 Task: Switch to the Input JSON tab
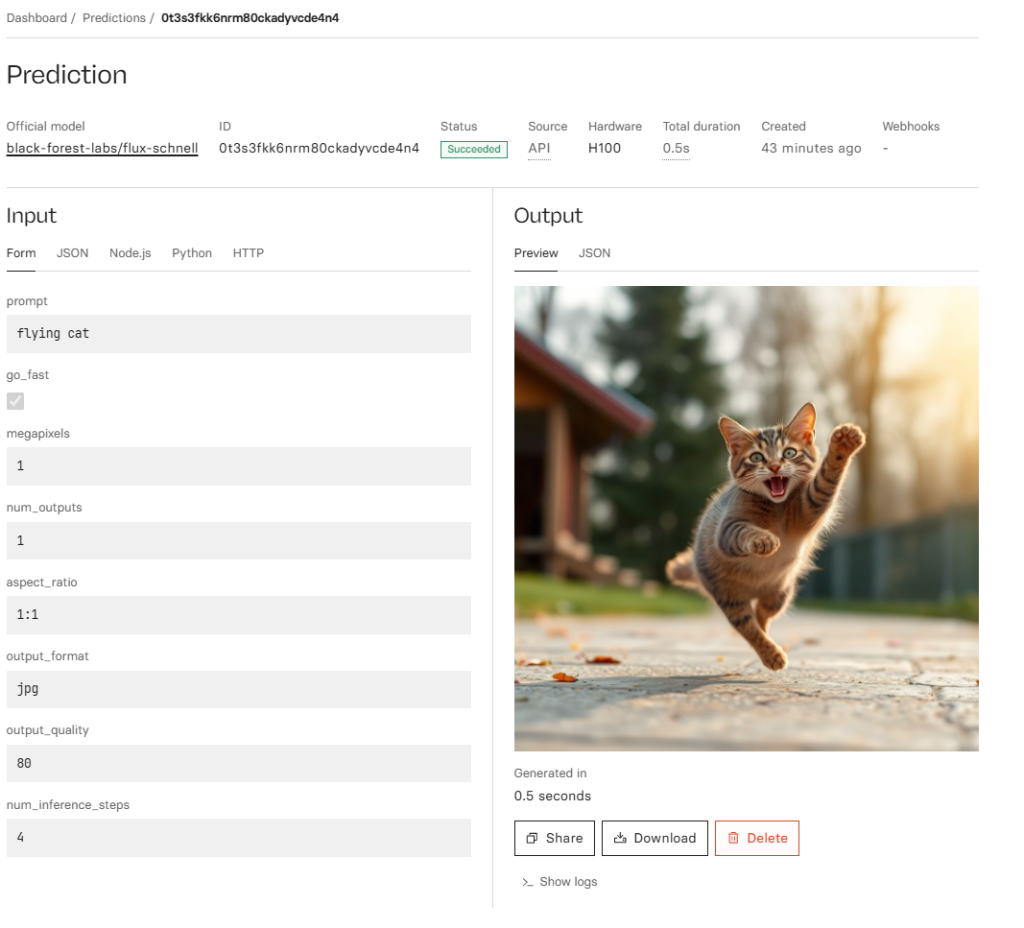pyautogui.click(x=72, y=253)
